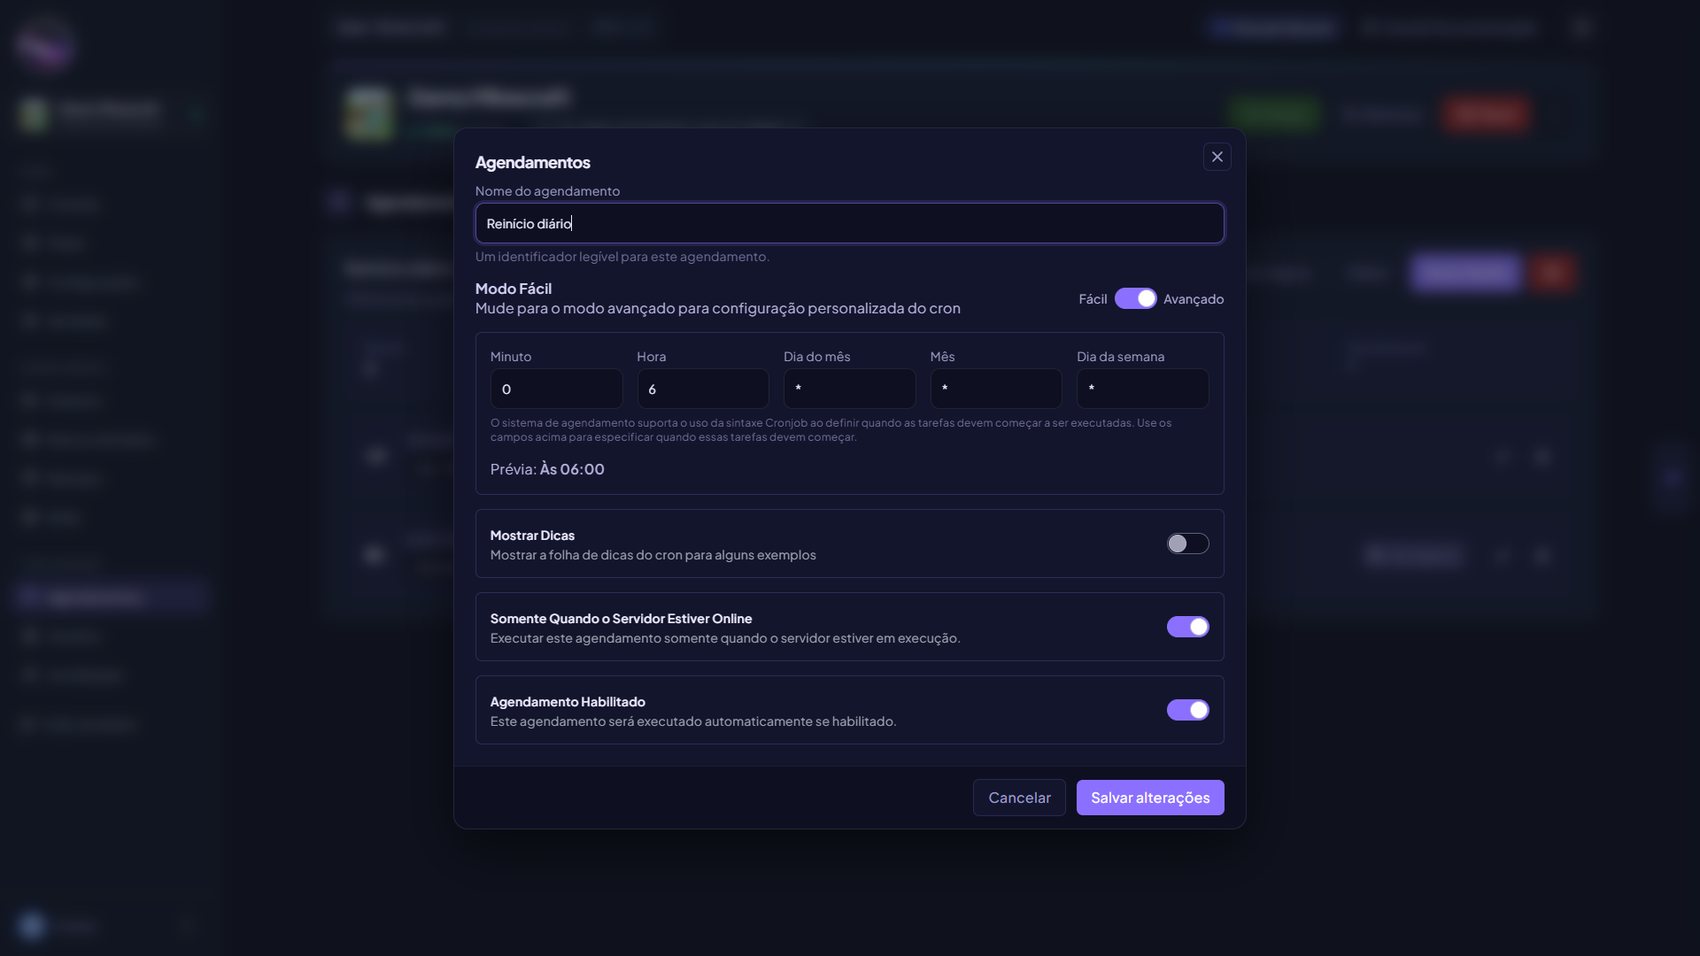1700x956 pixels.
Task: Click the Fácil label
Action: coord(1093,299)
